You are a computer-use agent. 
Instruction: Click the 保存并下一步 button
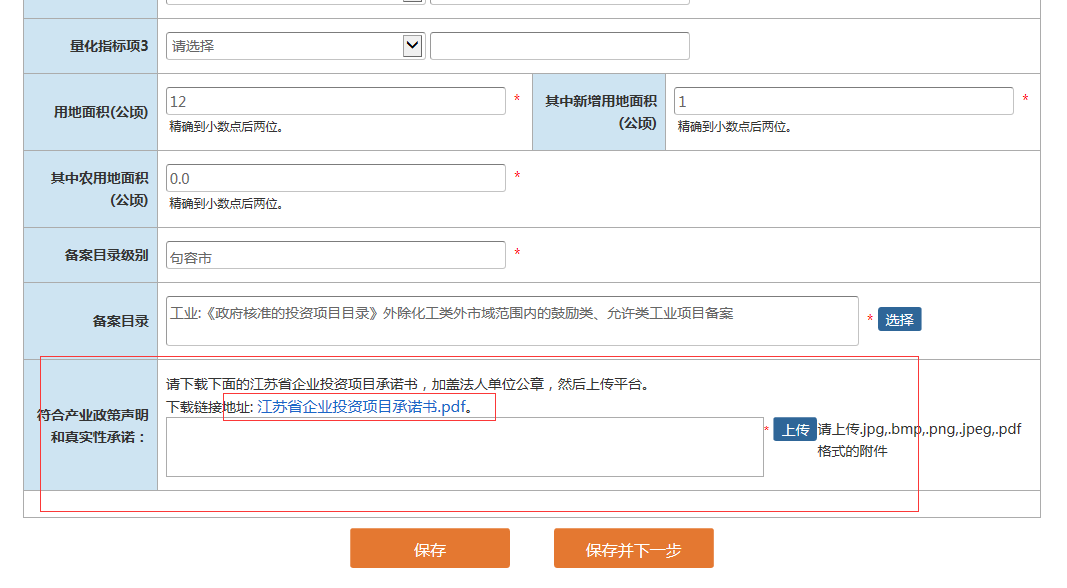tap(634, 549)
